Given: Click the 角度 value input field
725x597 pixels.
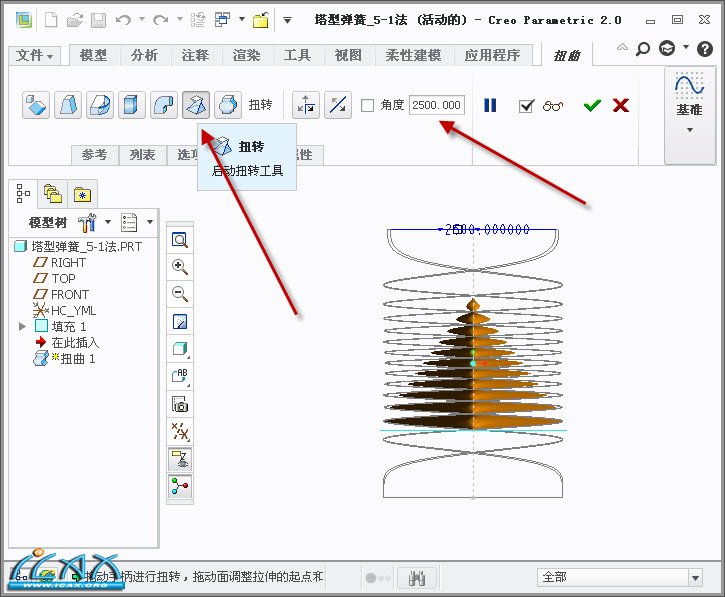Looking at the screenshot, I should [x=436, y=105].
